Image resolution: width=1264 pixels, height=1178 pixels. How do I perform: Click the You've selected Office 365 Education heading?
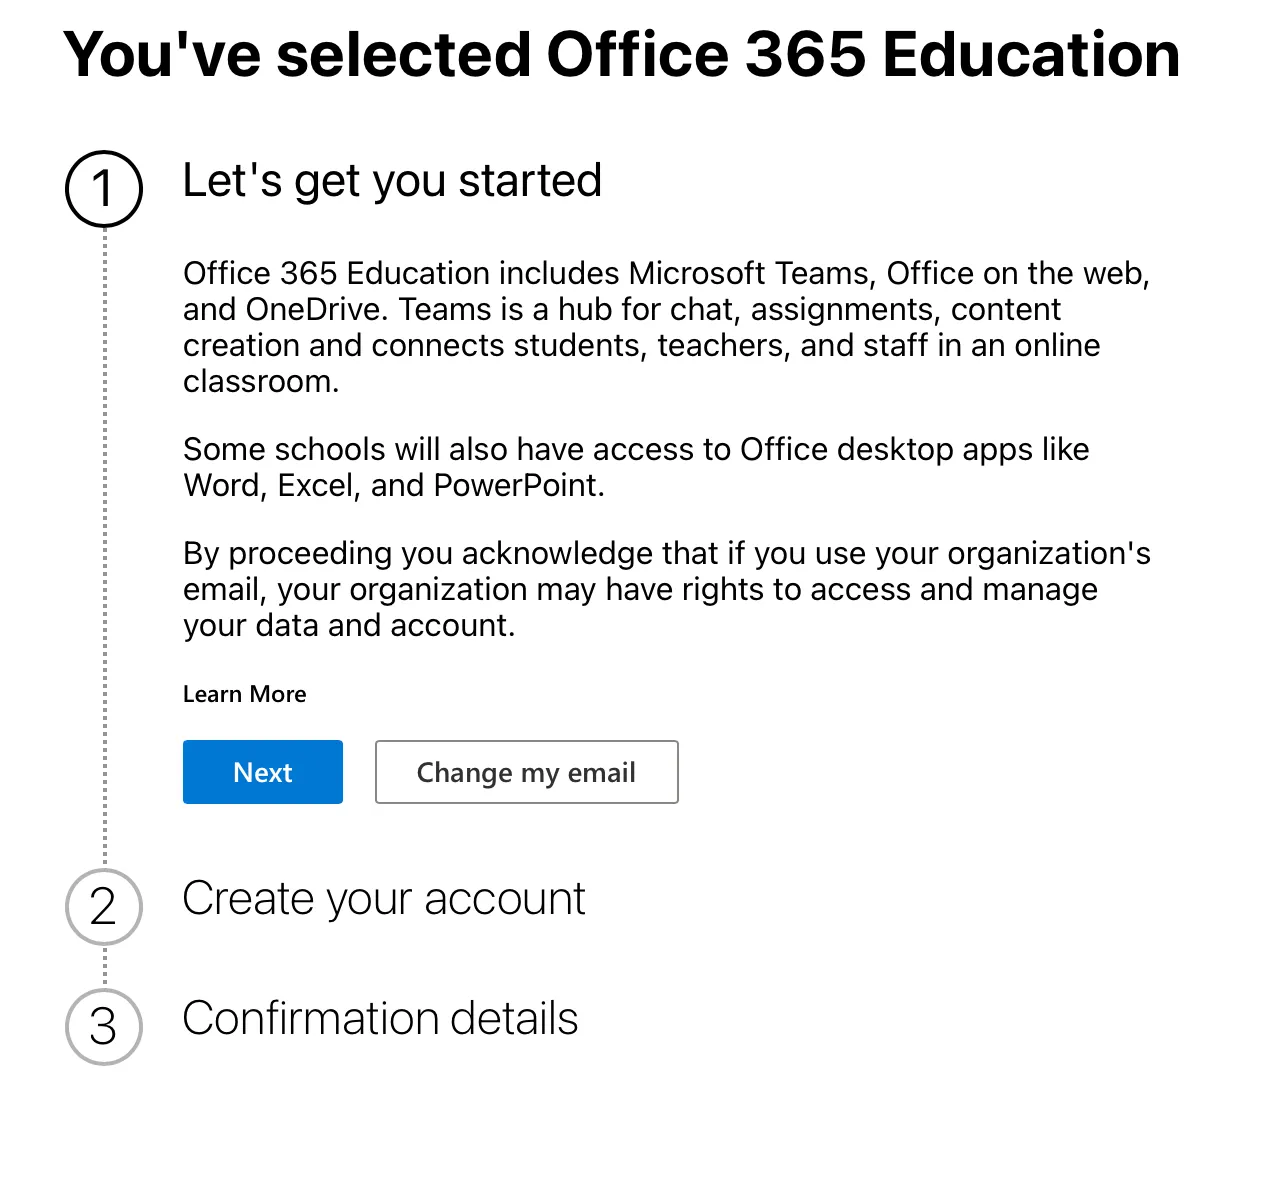pyautogui.click(x=621, y=55)
